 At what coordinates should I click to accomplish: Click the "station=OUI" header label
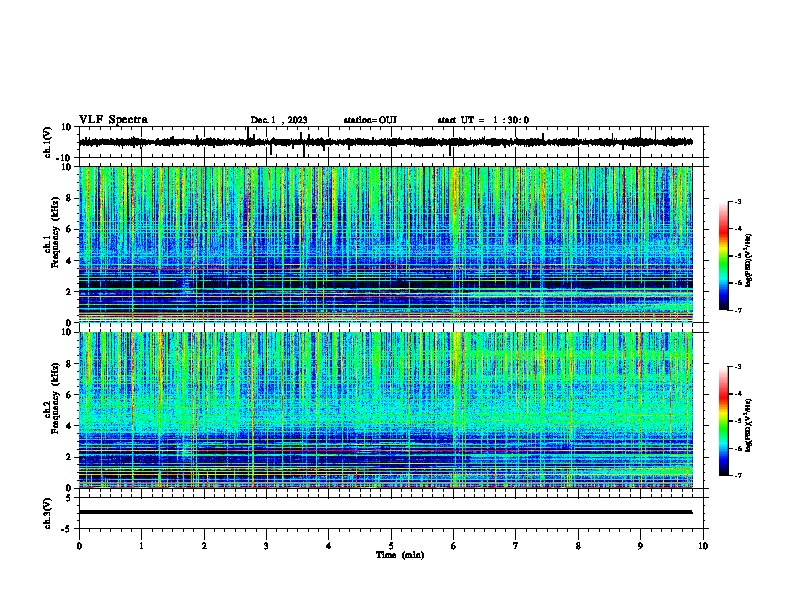pos(370,120)
